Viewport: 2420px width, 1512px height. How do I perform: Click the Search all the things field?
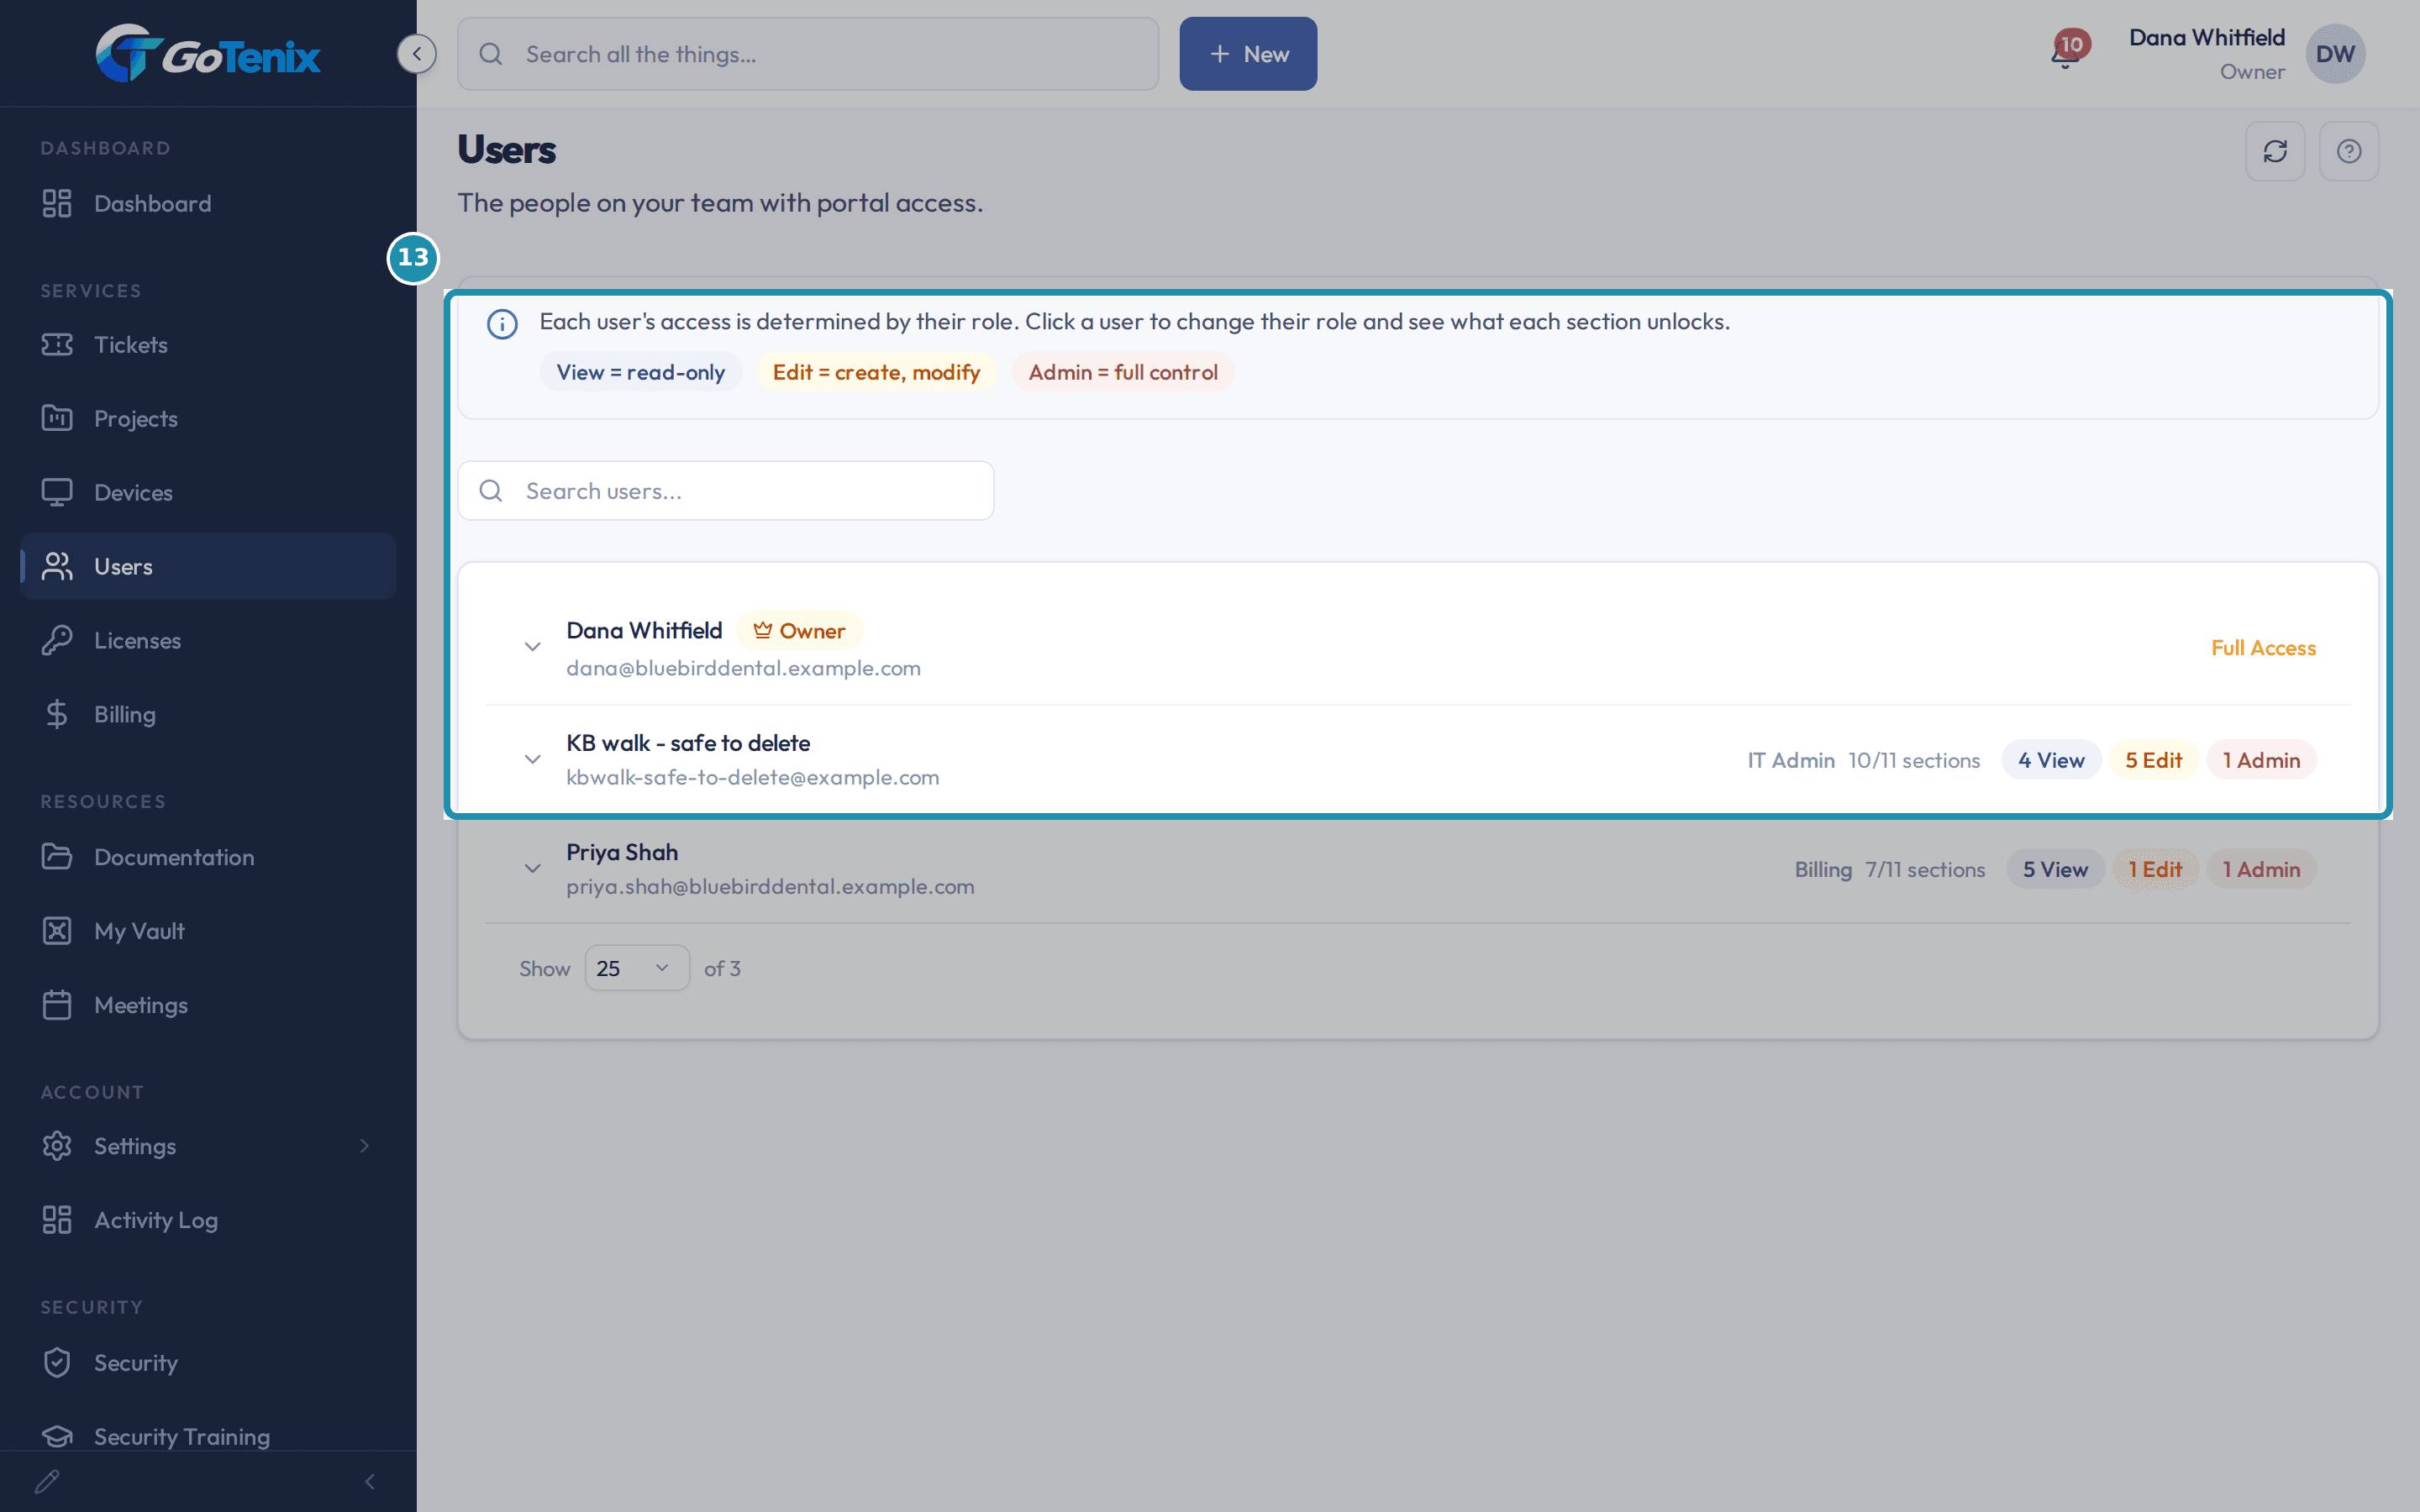(808, 54)
